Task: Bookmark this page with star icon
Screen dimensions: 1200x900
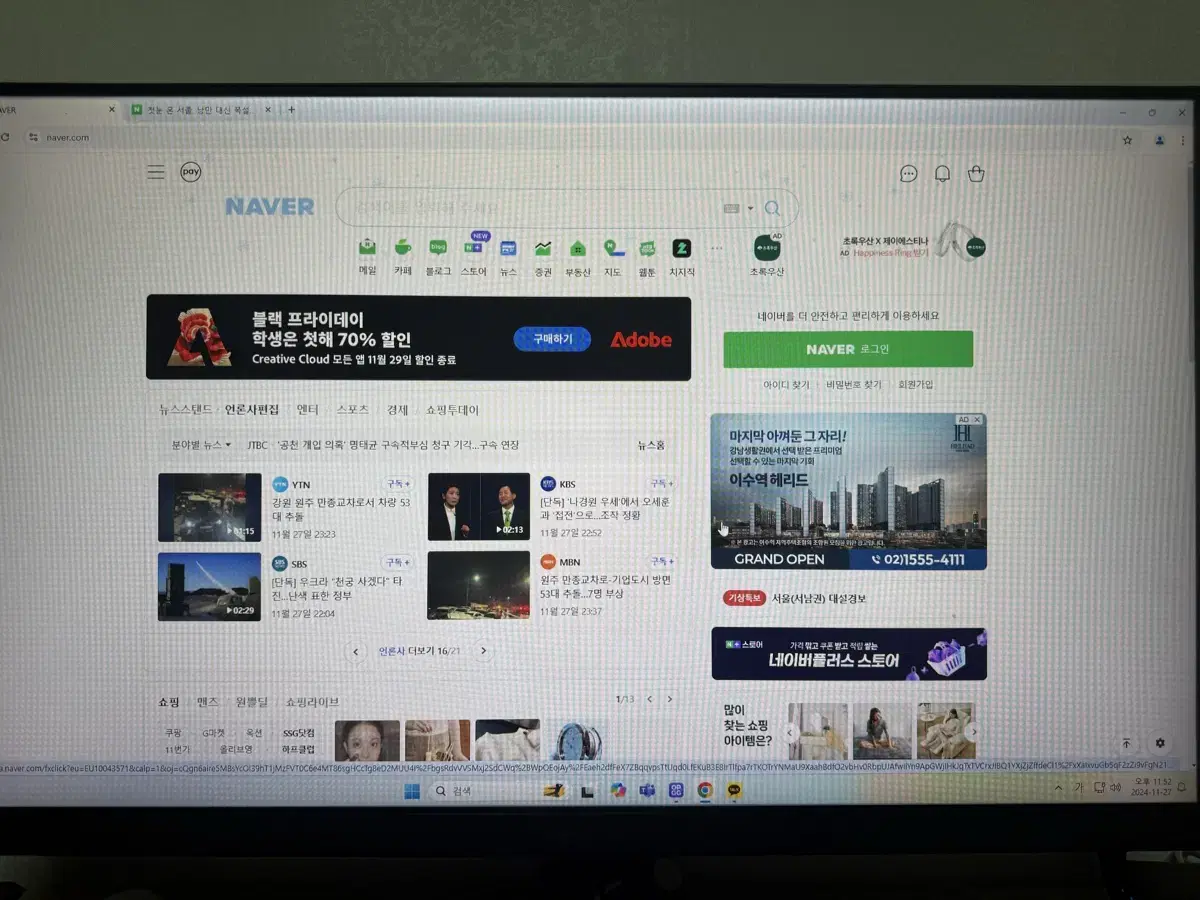Action: click(1127, 140)
